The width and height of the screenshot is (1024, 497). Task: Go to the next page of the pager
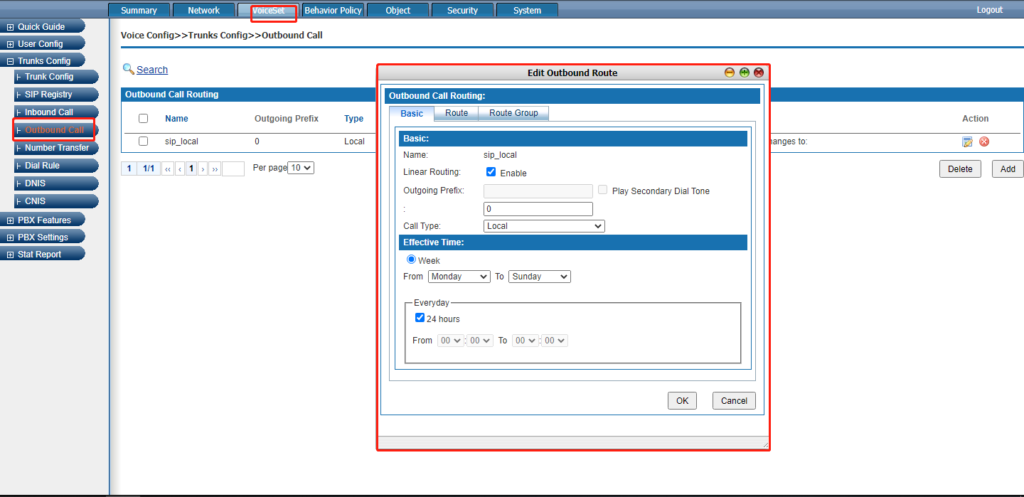point(202,168)
